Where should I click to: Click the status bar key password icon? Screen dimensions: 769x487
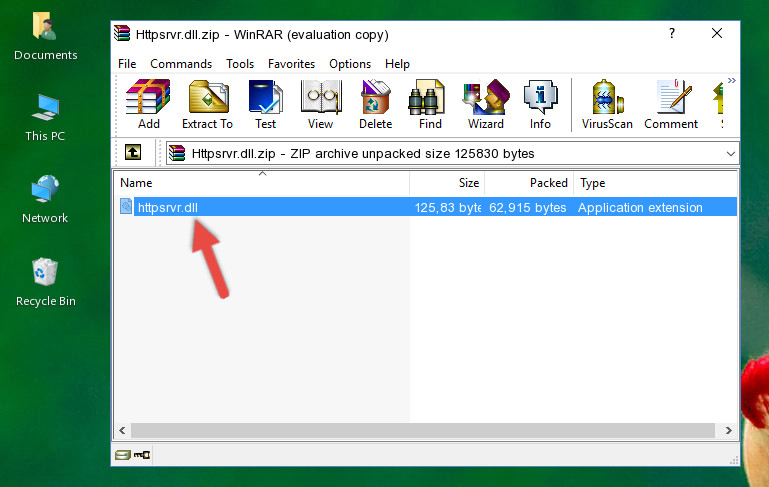click(142, 455)
